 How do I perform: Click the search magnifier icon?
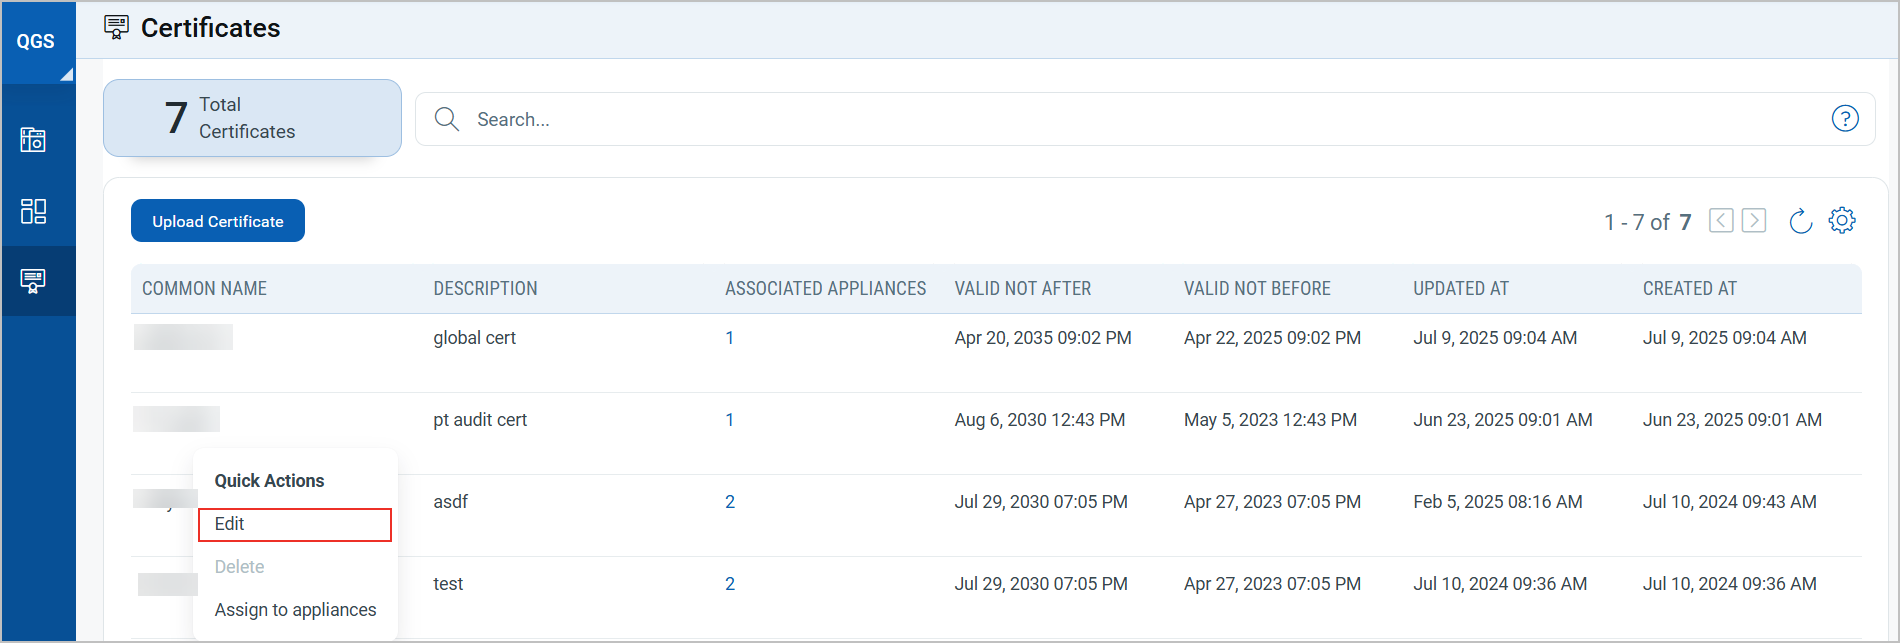click(447, 120)
